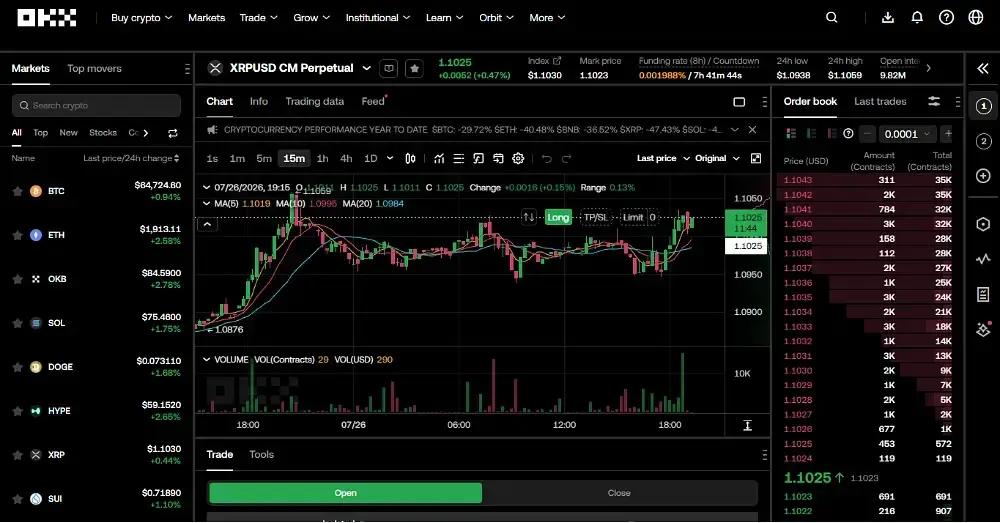Screen dimensions: 1000x523
Task: Toggle the XRP favorite star
Action: point(18,455)
